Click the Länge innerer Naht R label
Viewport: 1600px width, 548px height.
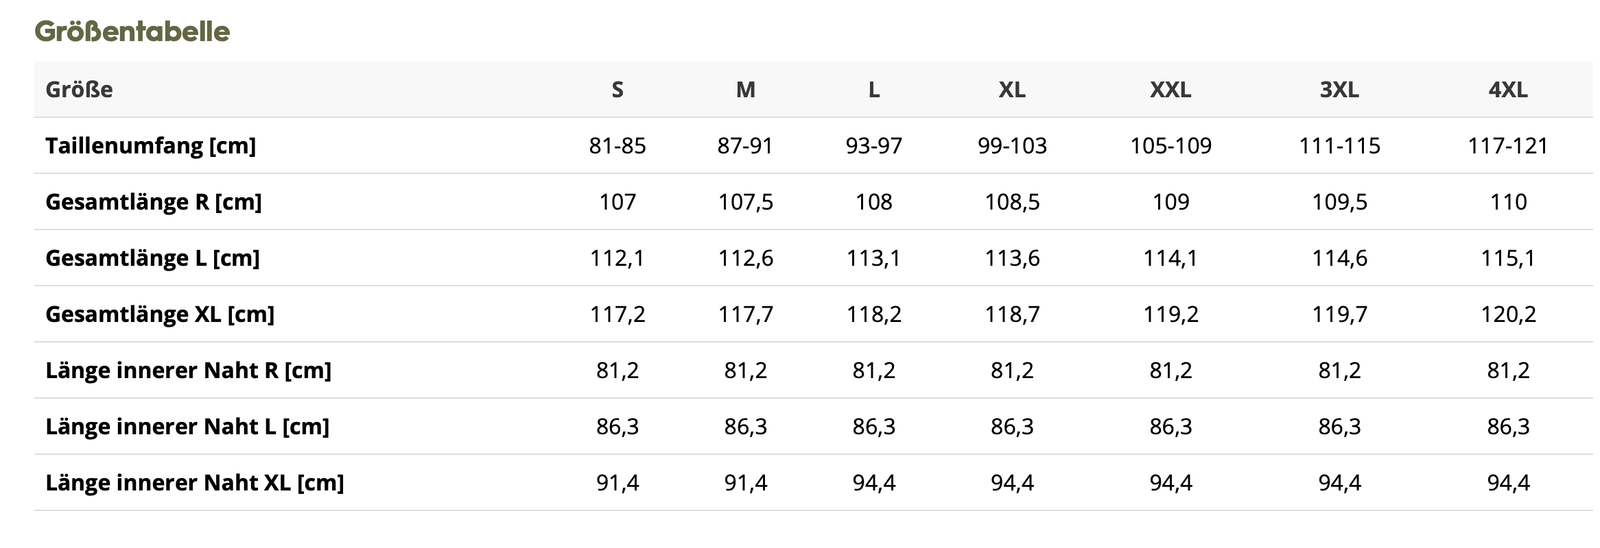pyautogui.click(x=188, y=370)
